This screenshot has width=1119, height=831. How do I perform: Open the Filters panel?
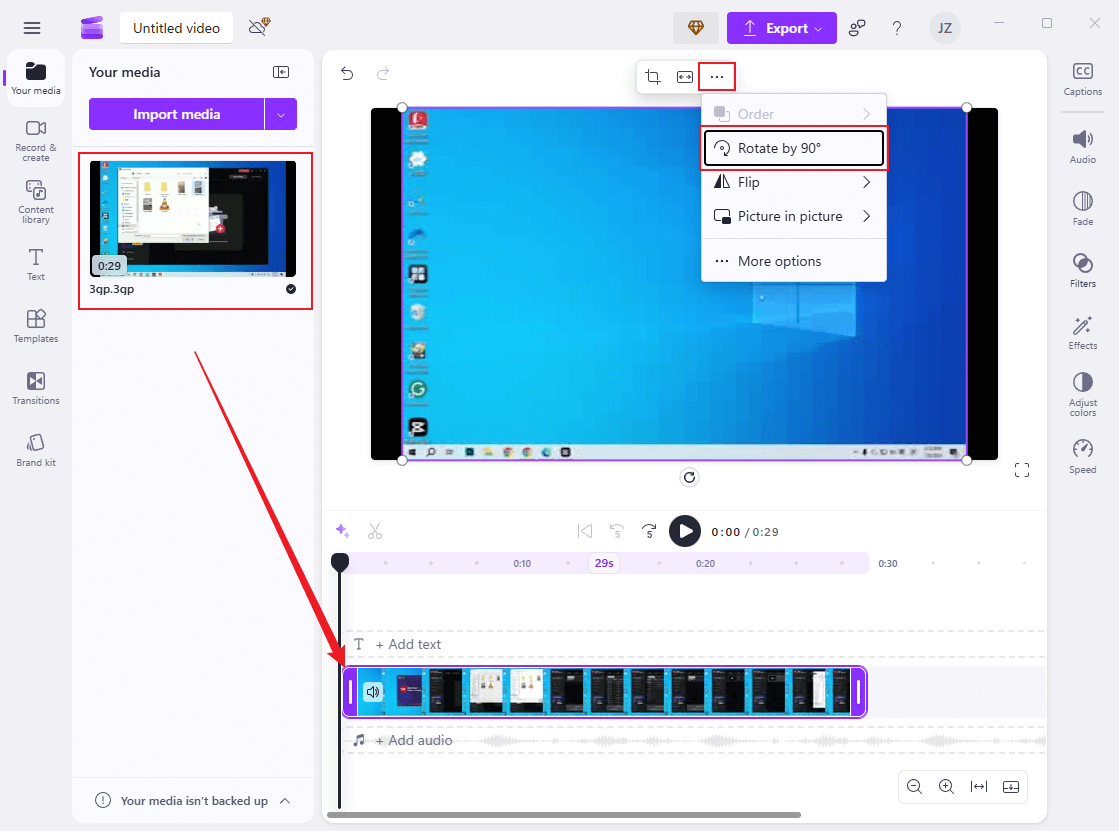(x=1083, y=271)
